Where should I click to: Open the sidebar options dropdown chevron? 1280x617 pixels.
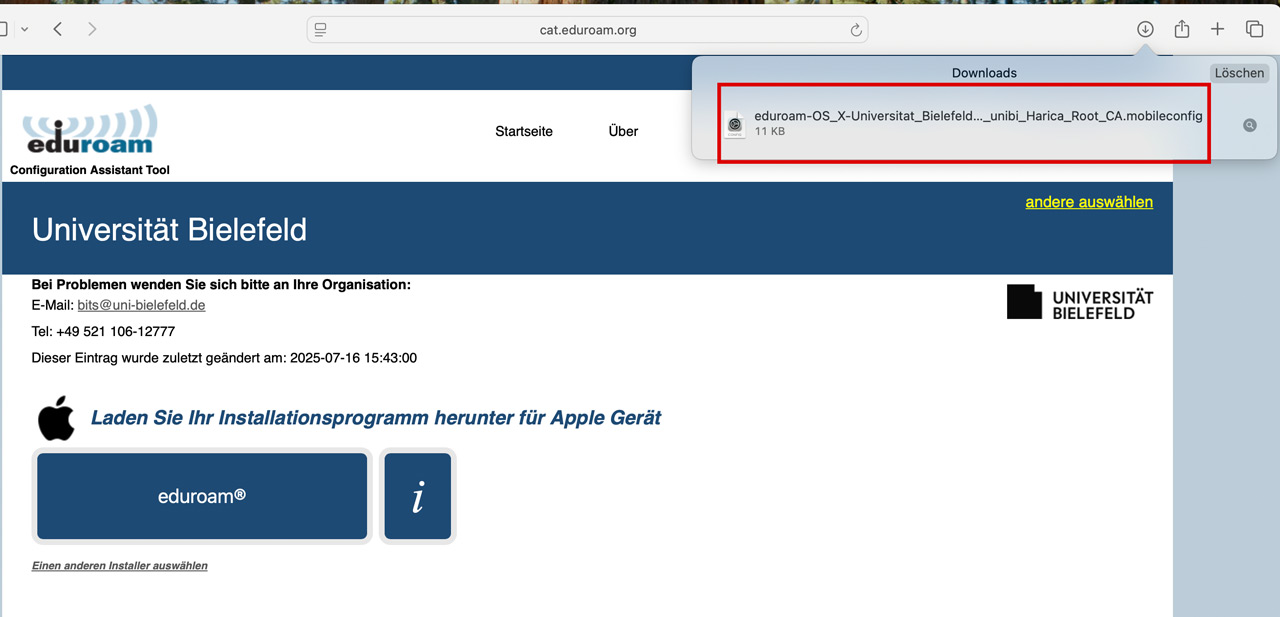(x=24, y=29)
